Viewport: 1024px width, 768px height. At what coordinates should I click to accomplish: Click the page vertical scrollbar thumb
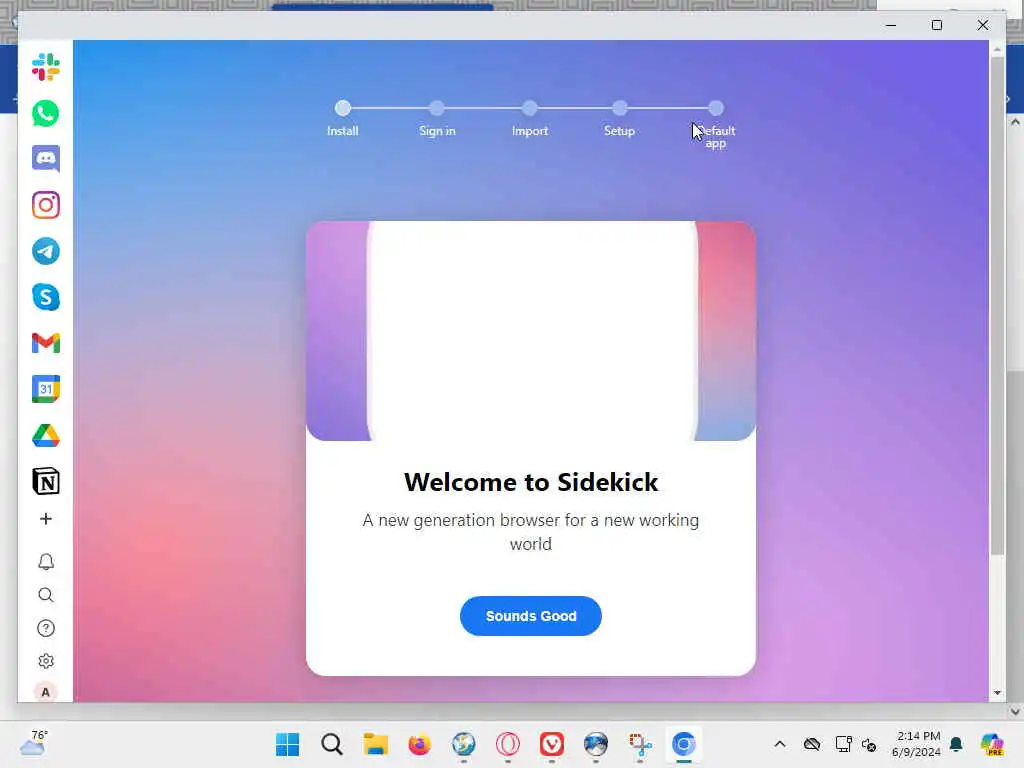click(997, 306)
